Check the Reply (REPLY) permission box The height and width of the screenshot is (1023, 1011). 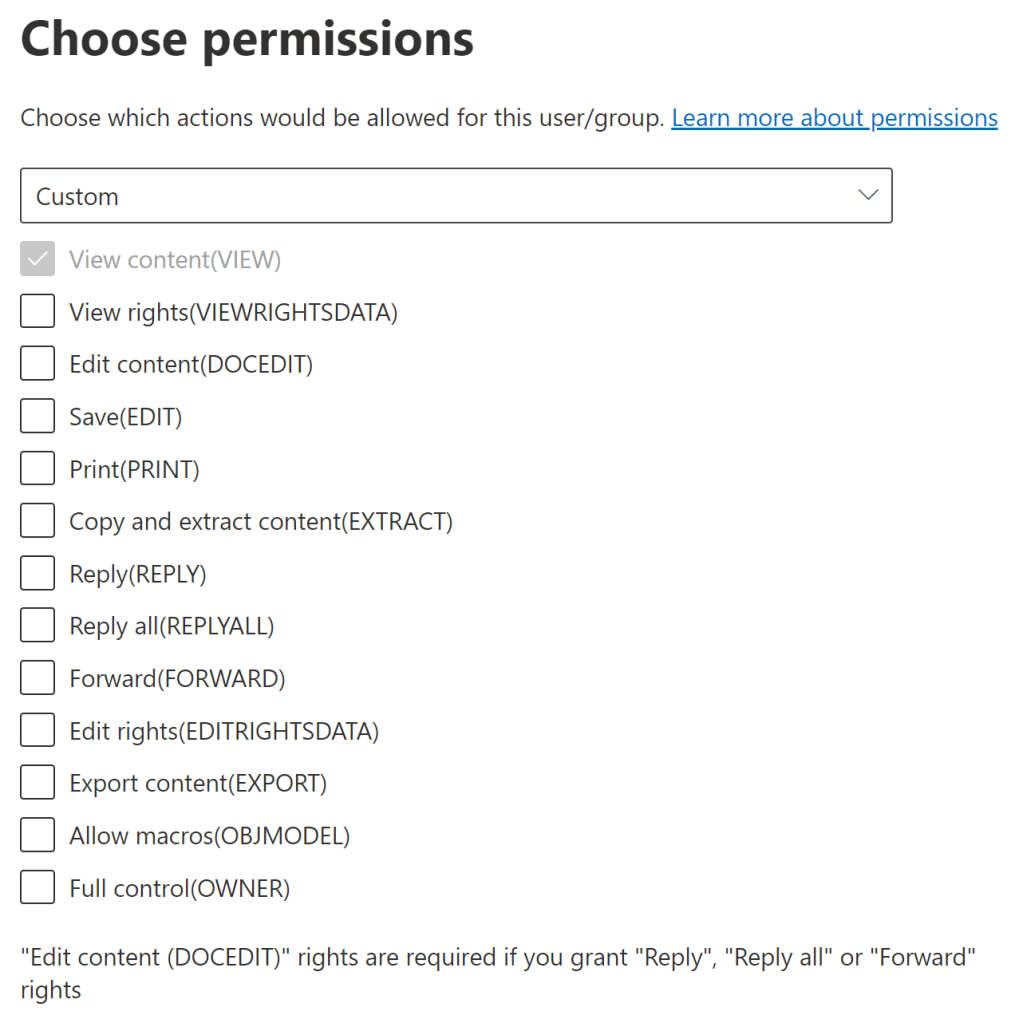pos(38,574)
